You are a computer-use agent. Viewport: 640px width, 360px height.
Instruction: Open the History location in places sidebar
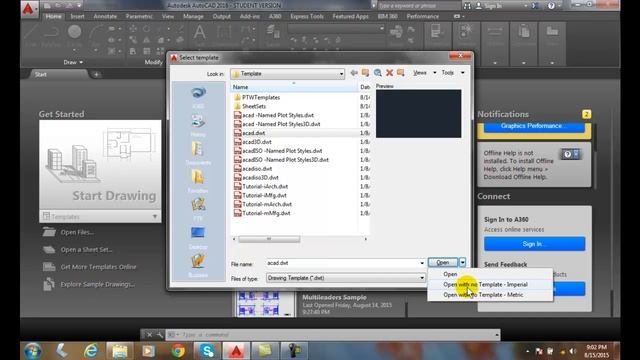click(198, 125)
